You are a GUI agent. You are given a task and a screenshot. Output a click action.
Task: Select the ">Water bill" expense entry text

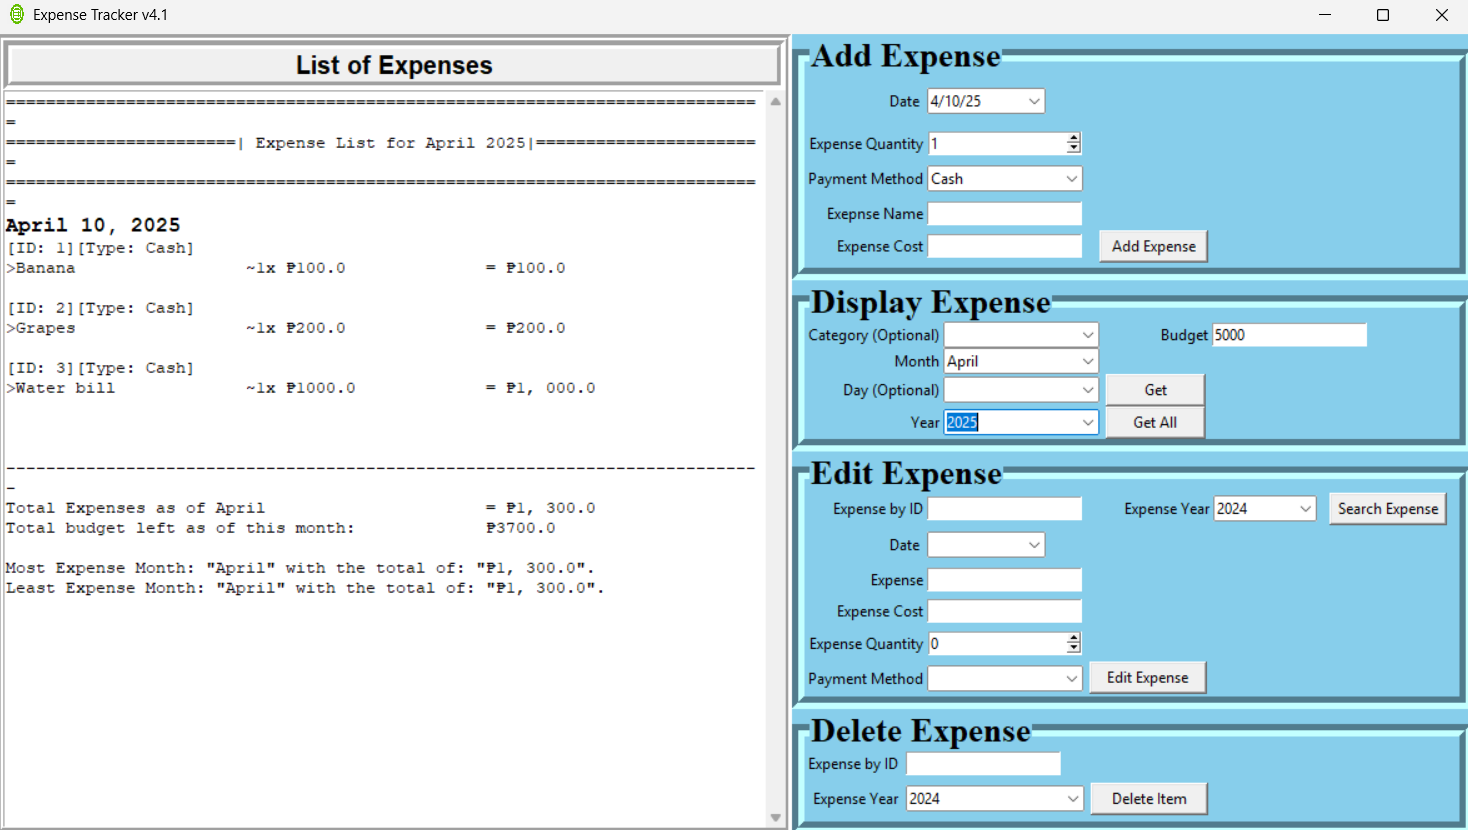click(x=61, y=388)
